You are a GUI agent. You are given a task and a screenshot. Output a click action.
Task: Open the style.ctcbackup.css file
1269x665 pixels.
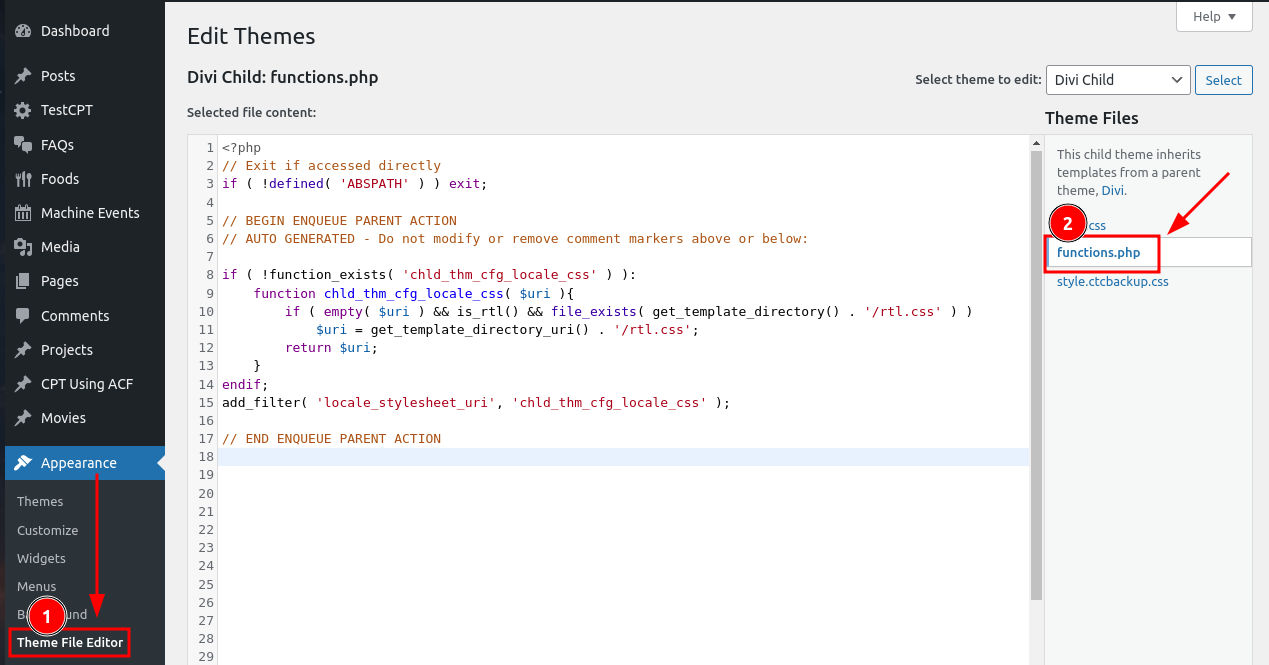click(1112, 282)
